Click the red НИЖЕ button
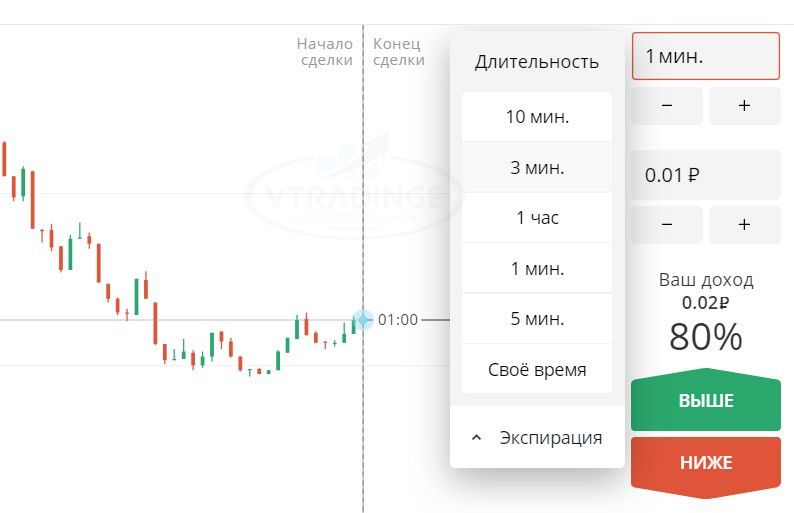Image resolution: width=794 pixels, height=513 pixels. point(705,462)
